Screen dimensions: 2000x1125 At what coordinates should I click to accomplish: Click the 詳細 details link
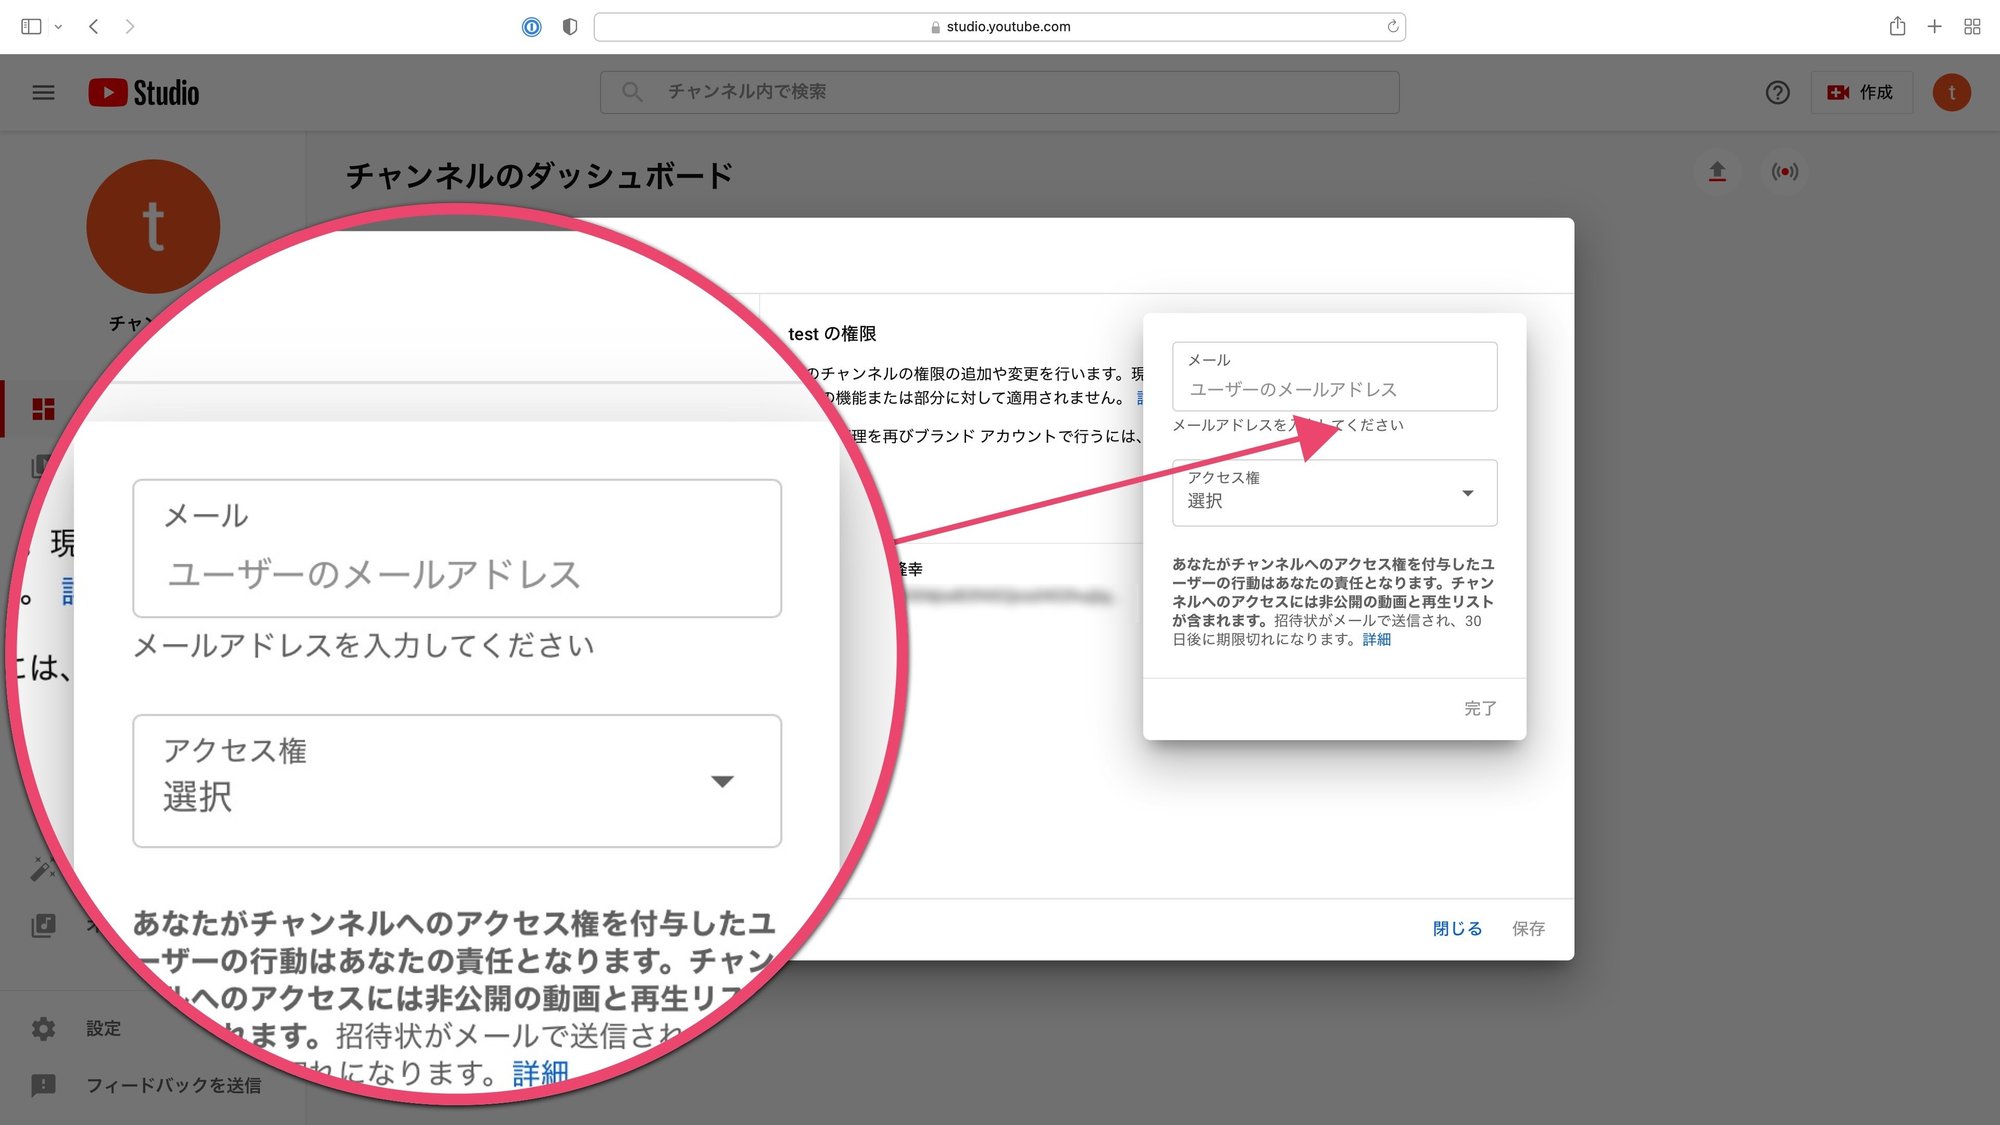click(x=1377, y=639)
